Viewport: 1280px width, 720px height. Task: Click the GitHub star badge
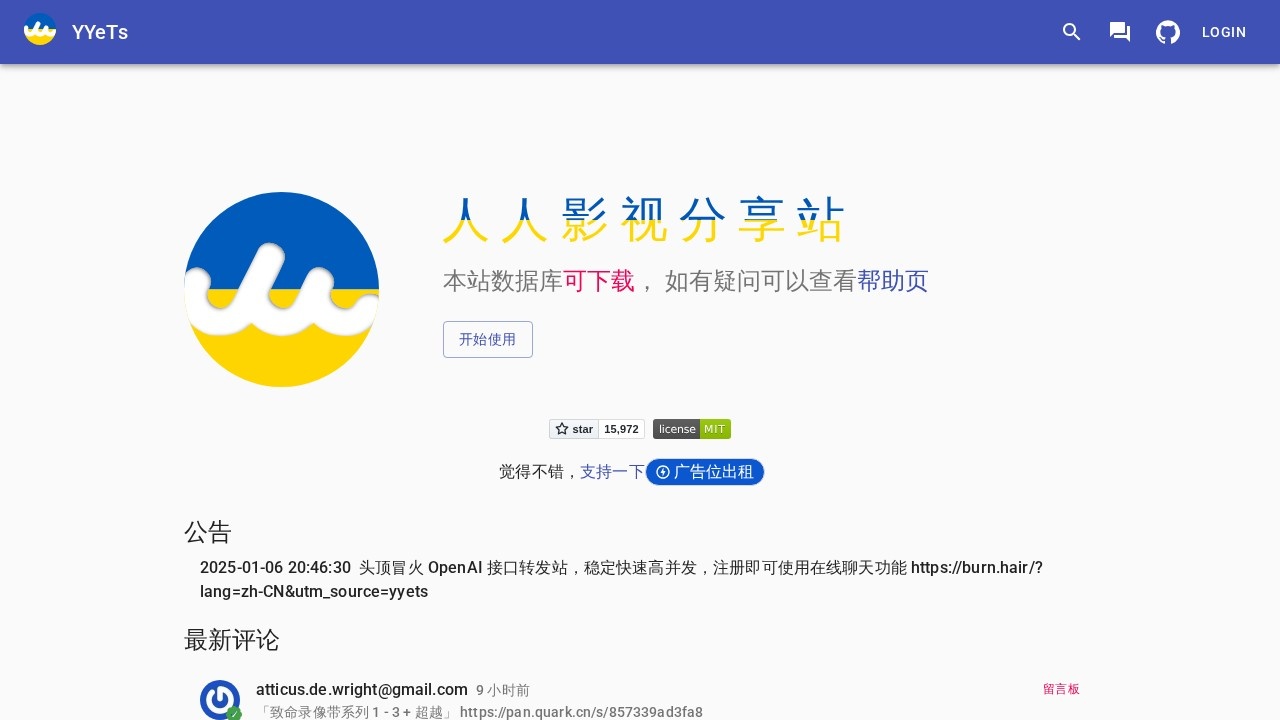click(574, 429)
